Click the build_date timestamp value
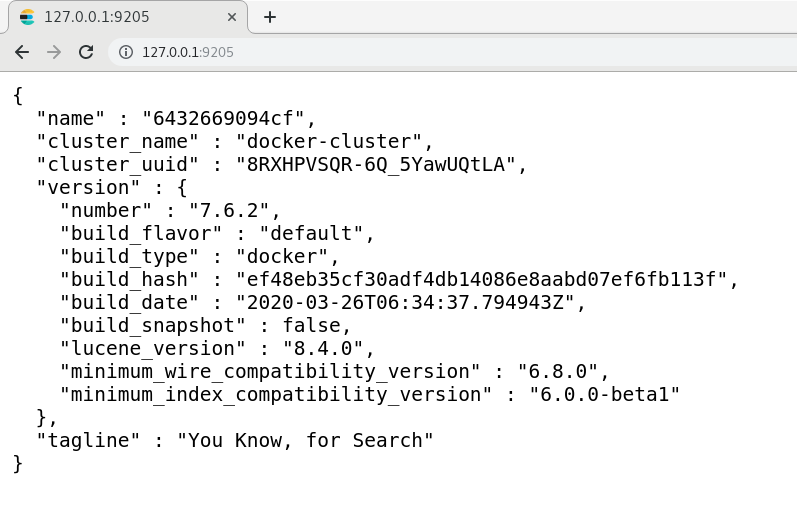This screenshot has width=797, height=508. click(405, 303)
